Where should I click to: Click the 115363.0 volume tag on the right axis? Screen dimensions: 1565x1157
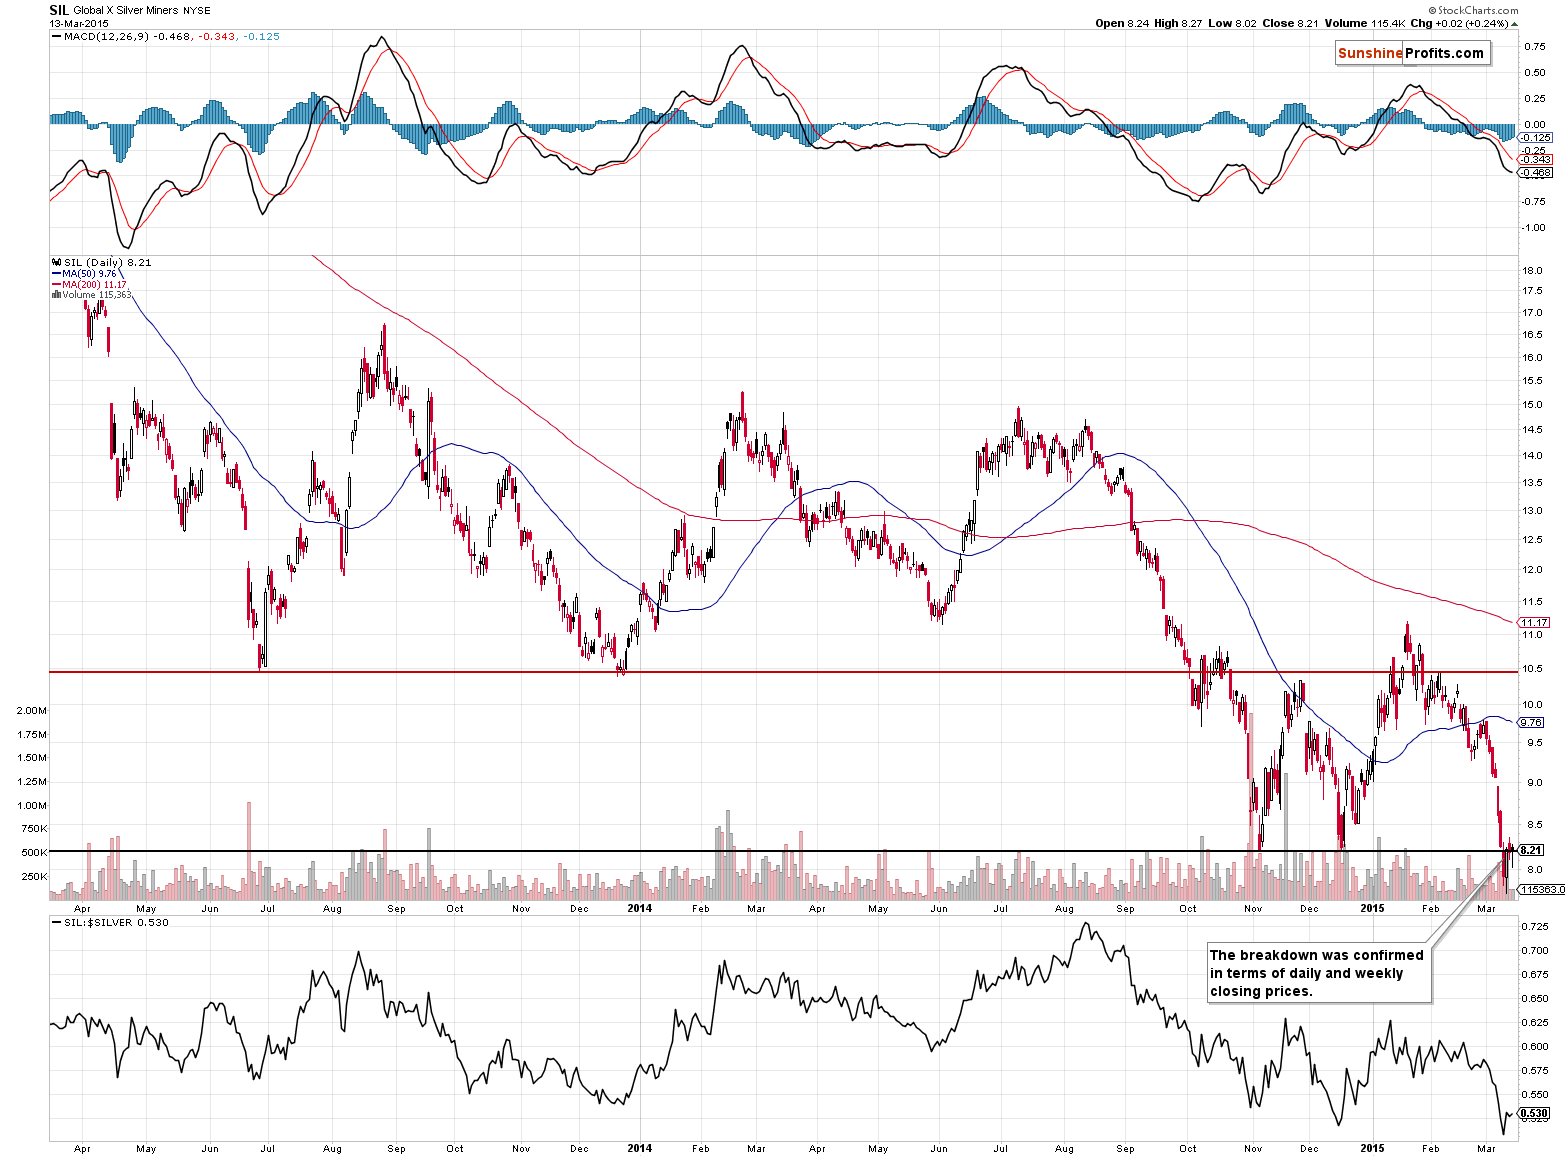click(x=1541, y=889)
